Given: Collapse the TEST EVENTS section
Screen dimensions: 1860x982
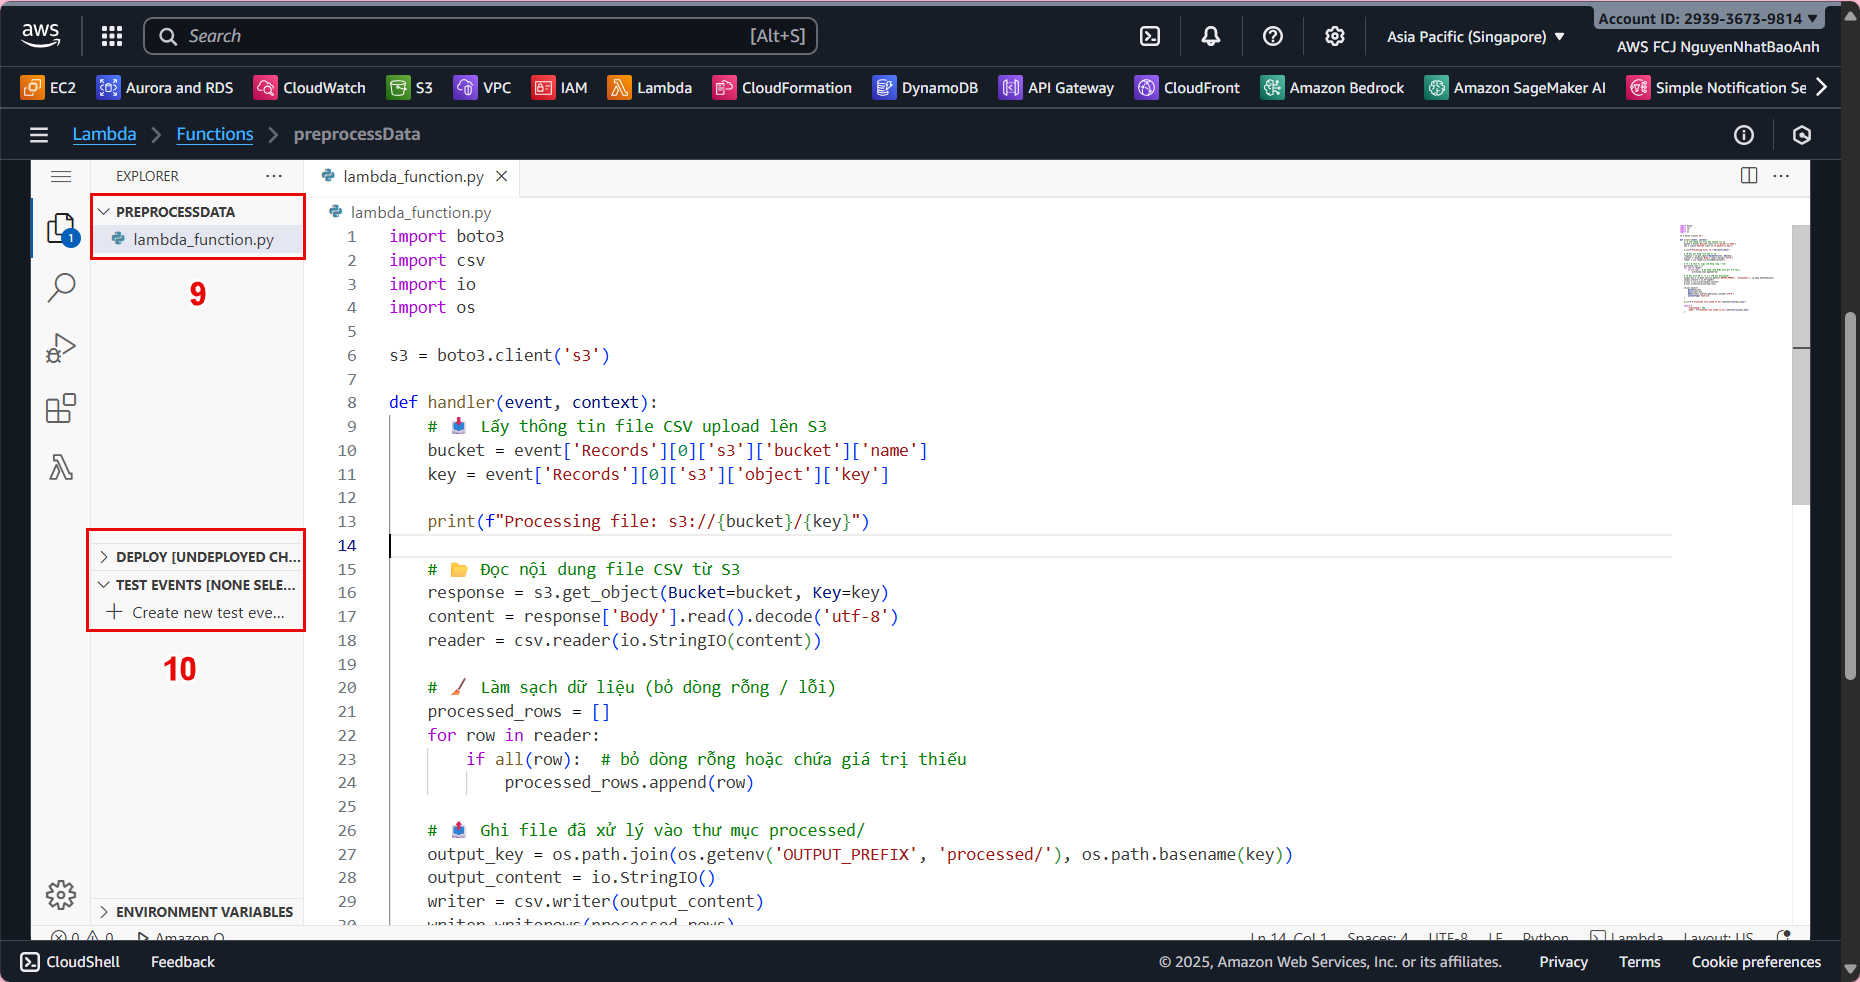Looking at the screenshot, I should tap(198, 585).
